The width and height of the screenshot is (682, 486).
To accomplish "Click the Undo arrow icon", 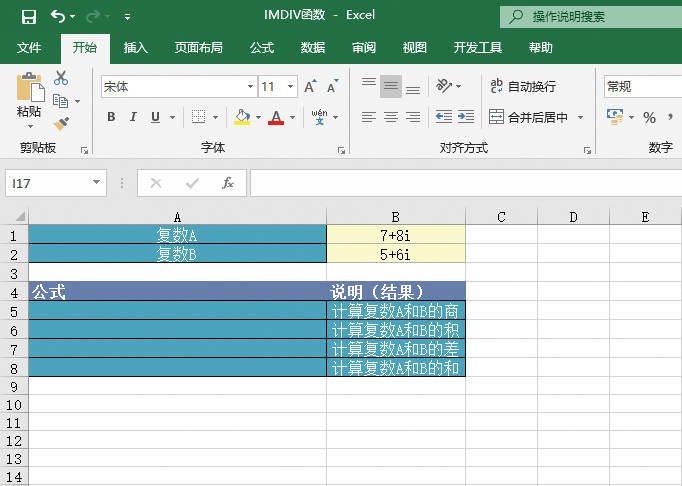I will click(x=57, y=17).
